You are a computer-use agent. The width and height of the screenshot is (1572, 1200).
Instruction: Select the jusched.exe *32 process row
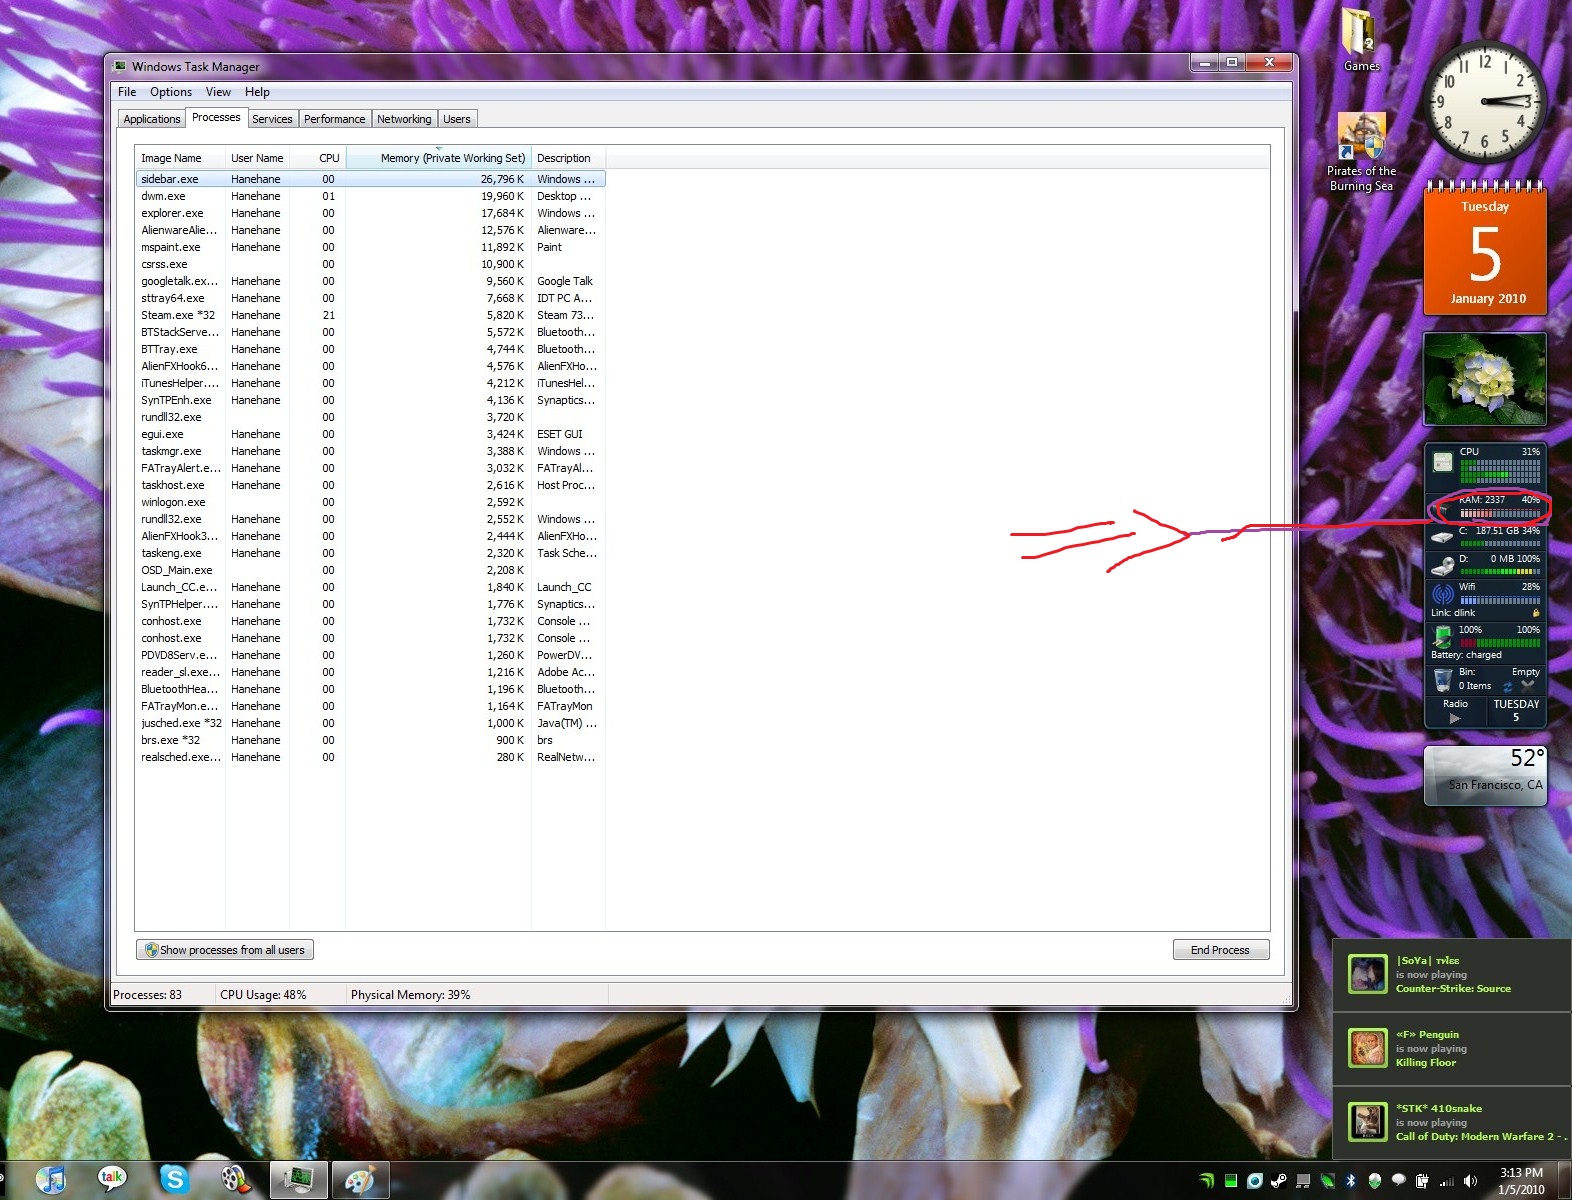pos(370,723)
